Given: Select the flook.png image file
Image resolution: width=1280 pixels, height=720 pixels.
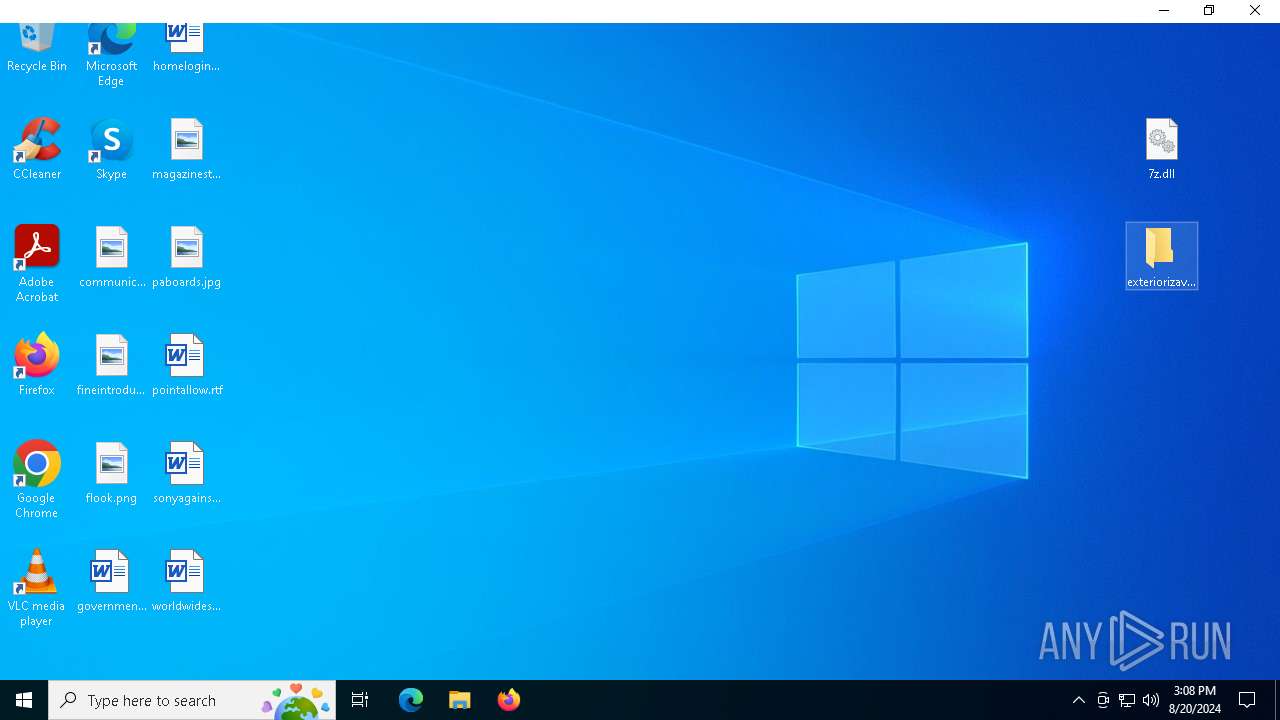Looking at the screenshot, I should pos(111,473).
